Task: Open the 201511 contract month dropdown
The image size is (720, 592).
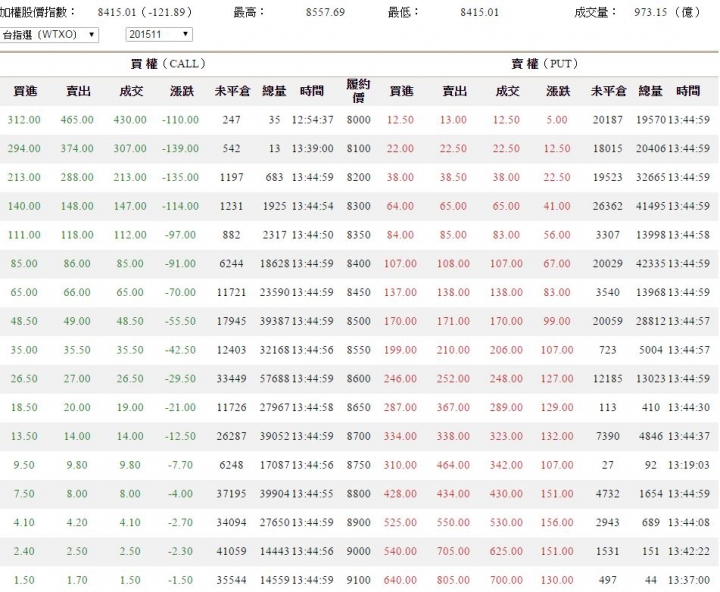Action: click(x=159, y=34)
